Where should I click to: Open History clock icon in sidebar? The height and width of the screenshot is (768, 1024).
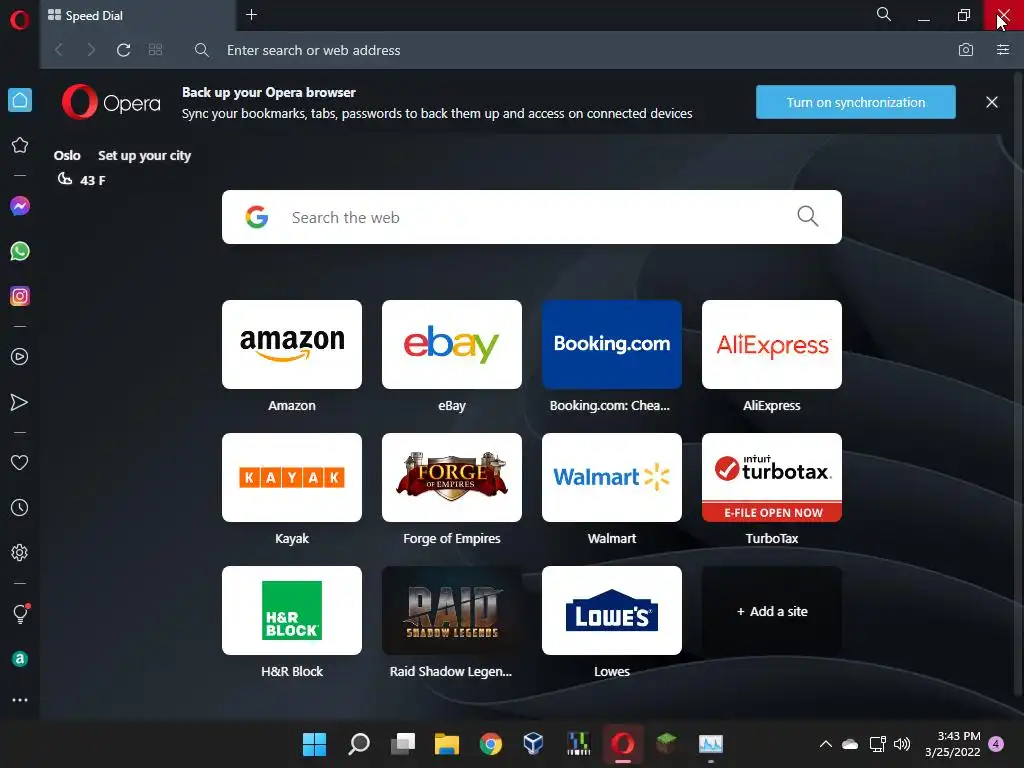point(20,507)
